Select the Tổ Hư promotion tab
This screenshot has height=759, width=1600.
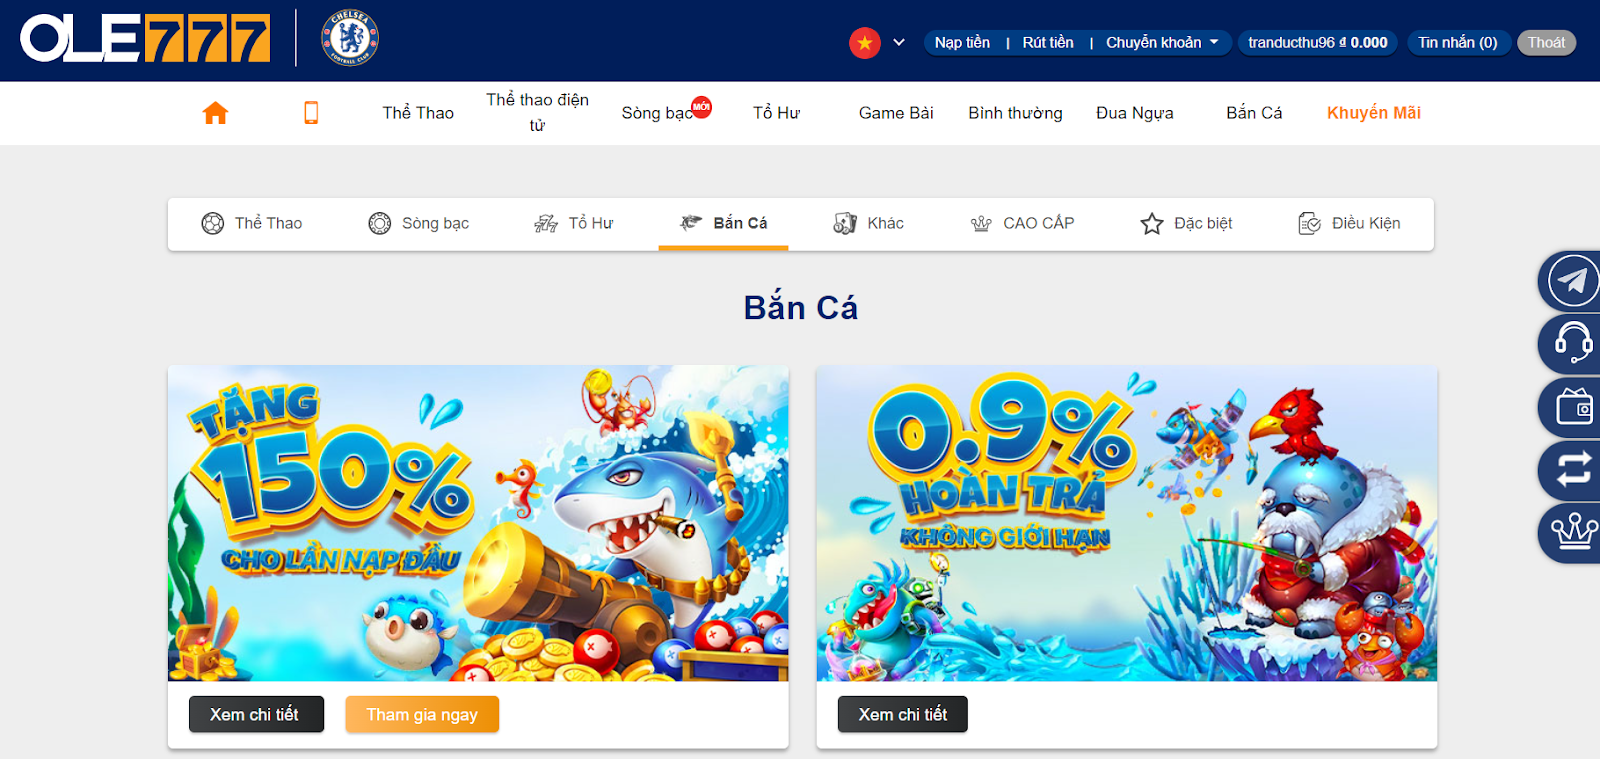(x=574, y=223)
